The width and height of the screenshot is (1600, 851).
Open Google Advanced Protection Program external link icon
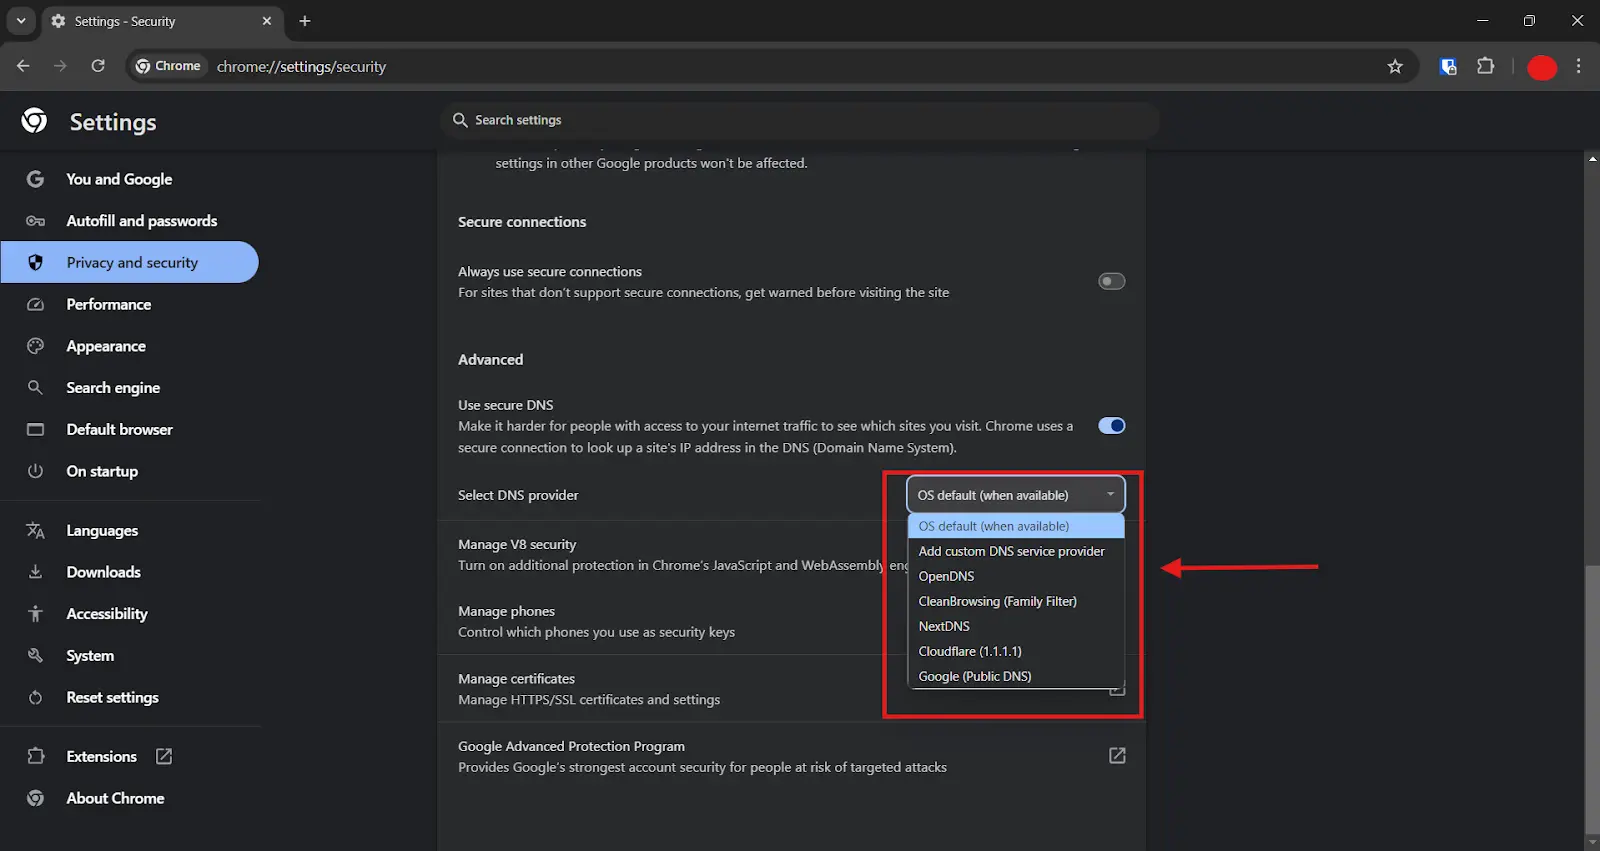click(x=1117, y=756)
